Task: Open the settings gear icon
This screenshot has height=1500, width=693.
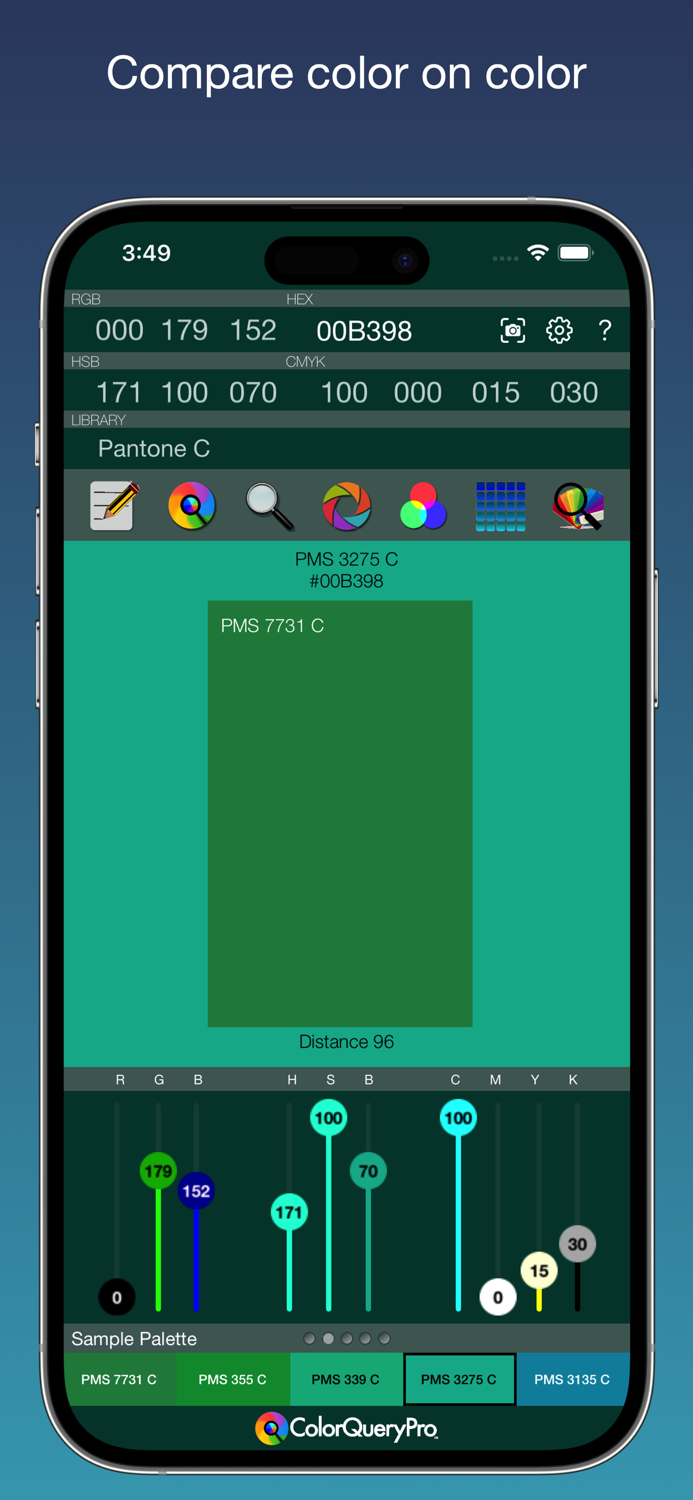Action: [x=559, y=330]
